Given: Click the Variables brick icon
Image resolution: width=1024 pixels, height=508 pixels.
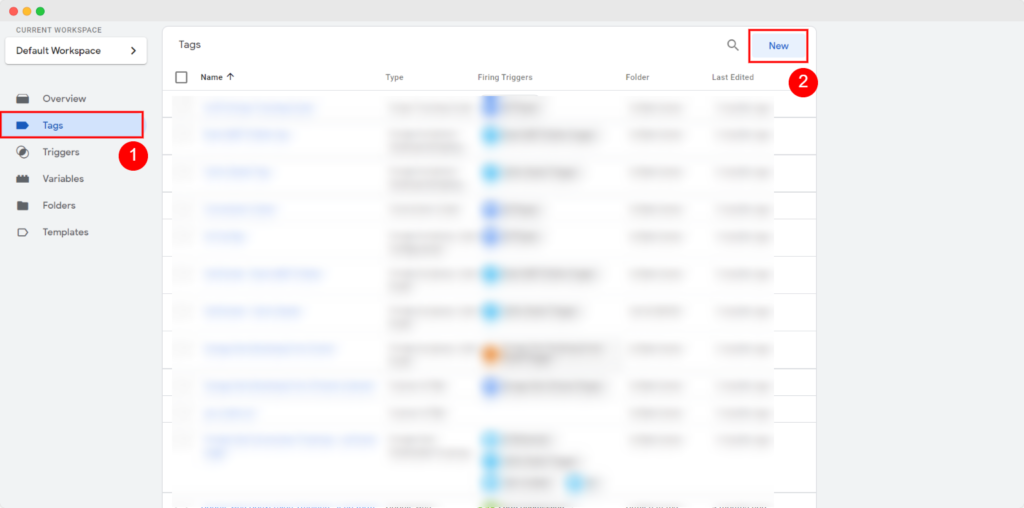Looking at the screenshot, I should click(23, 179).
